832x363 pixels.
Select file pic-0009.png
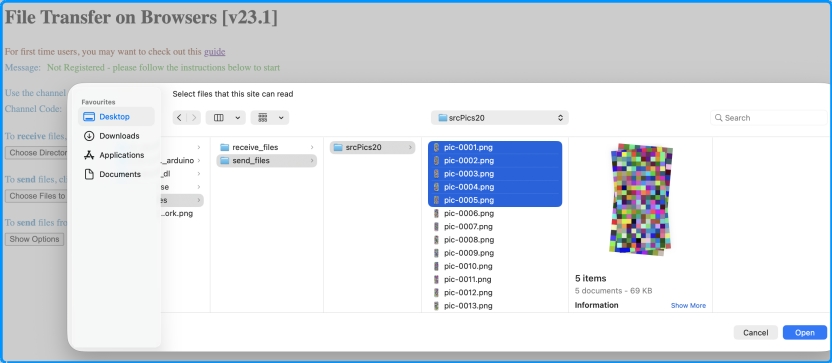495,253
